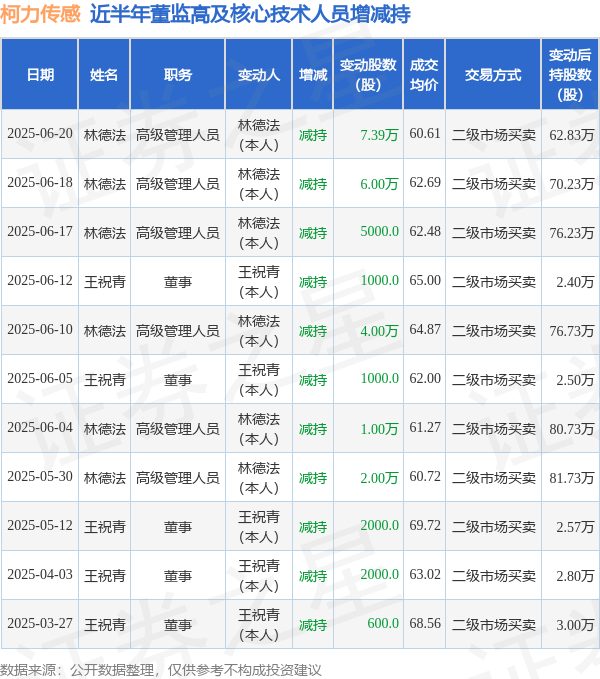The image size is (600, 679).
Task: Select the date 2025-06-12
Action: click(x=40, y=280)
